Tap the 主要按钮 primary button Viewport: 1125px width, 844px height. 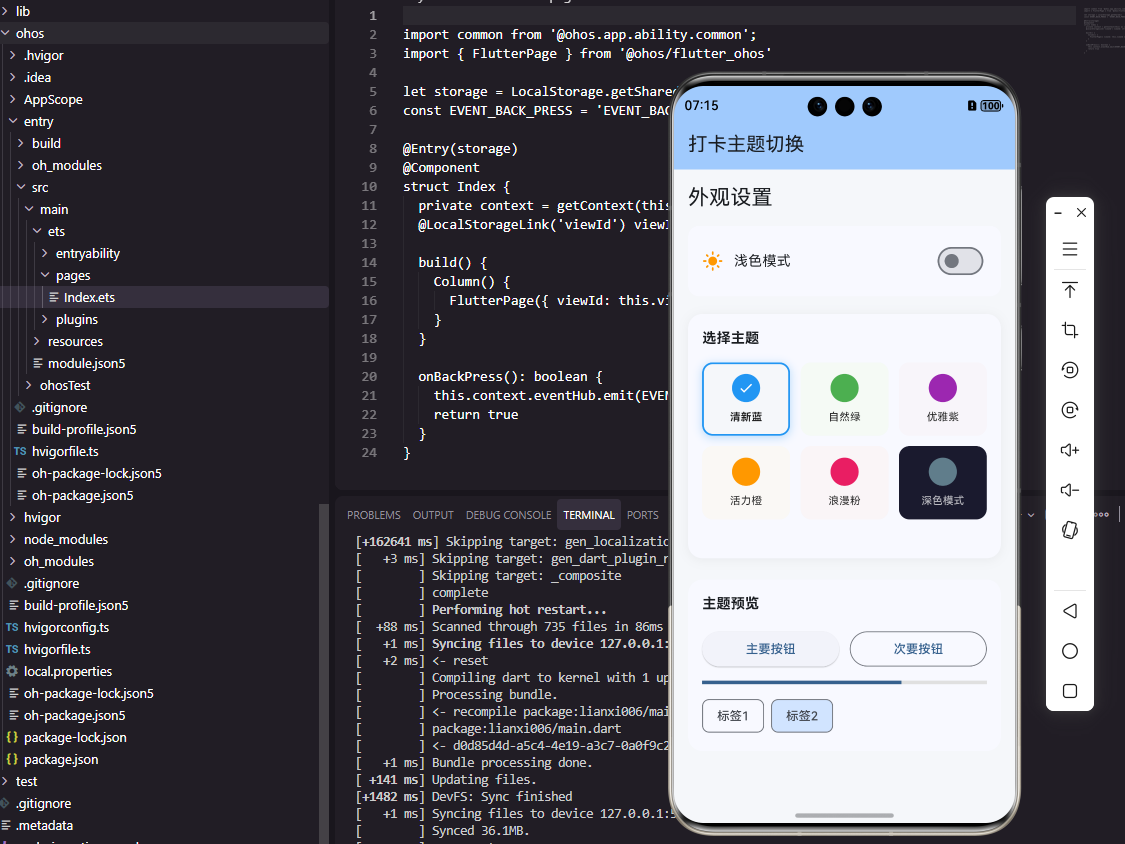pos(771,649)
